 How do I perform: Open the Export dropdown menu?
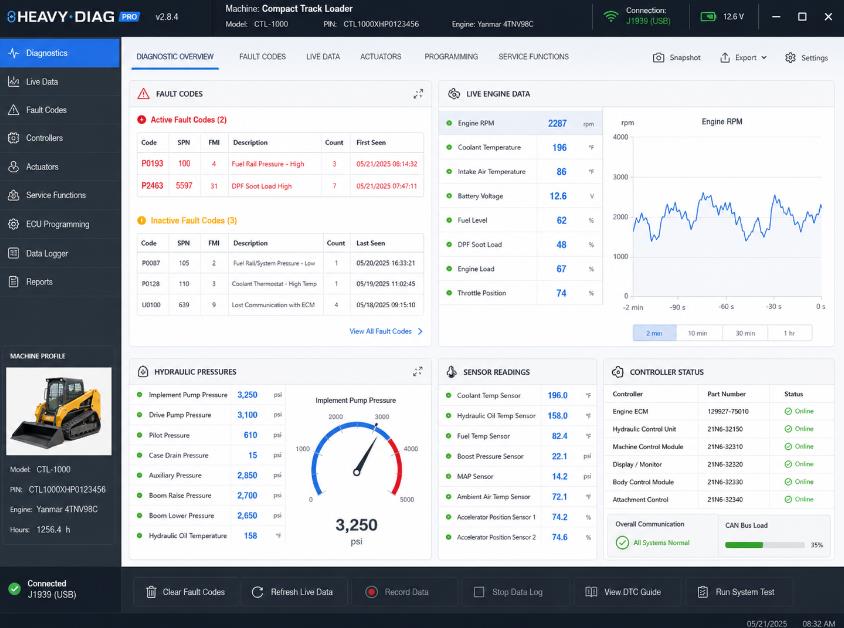click(x=743, y=58)
